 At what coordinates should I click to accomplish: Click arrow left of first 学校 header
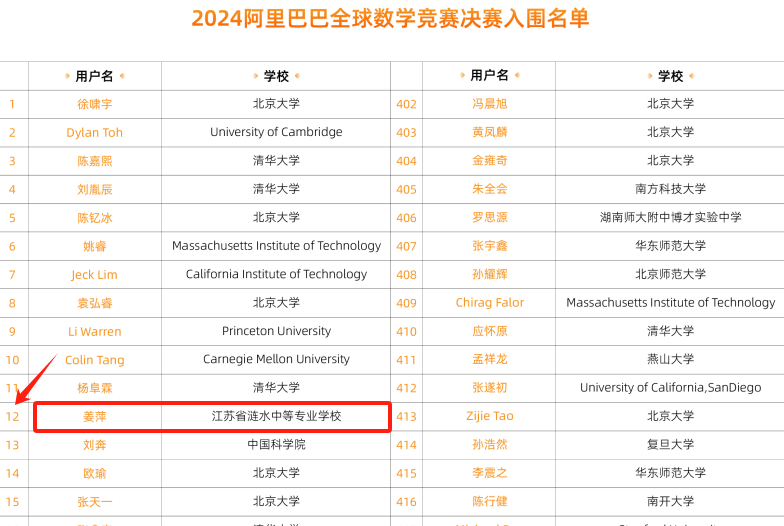click(255, 76)
